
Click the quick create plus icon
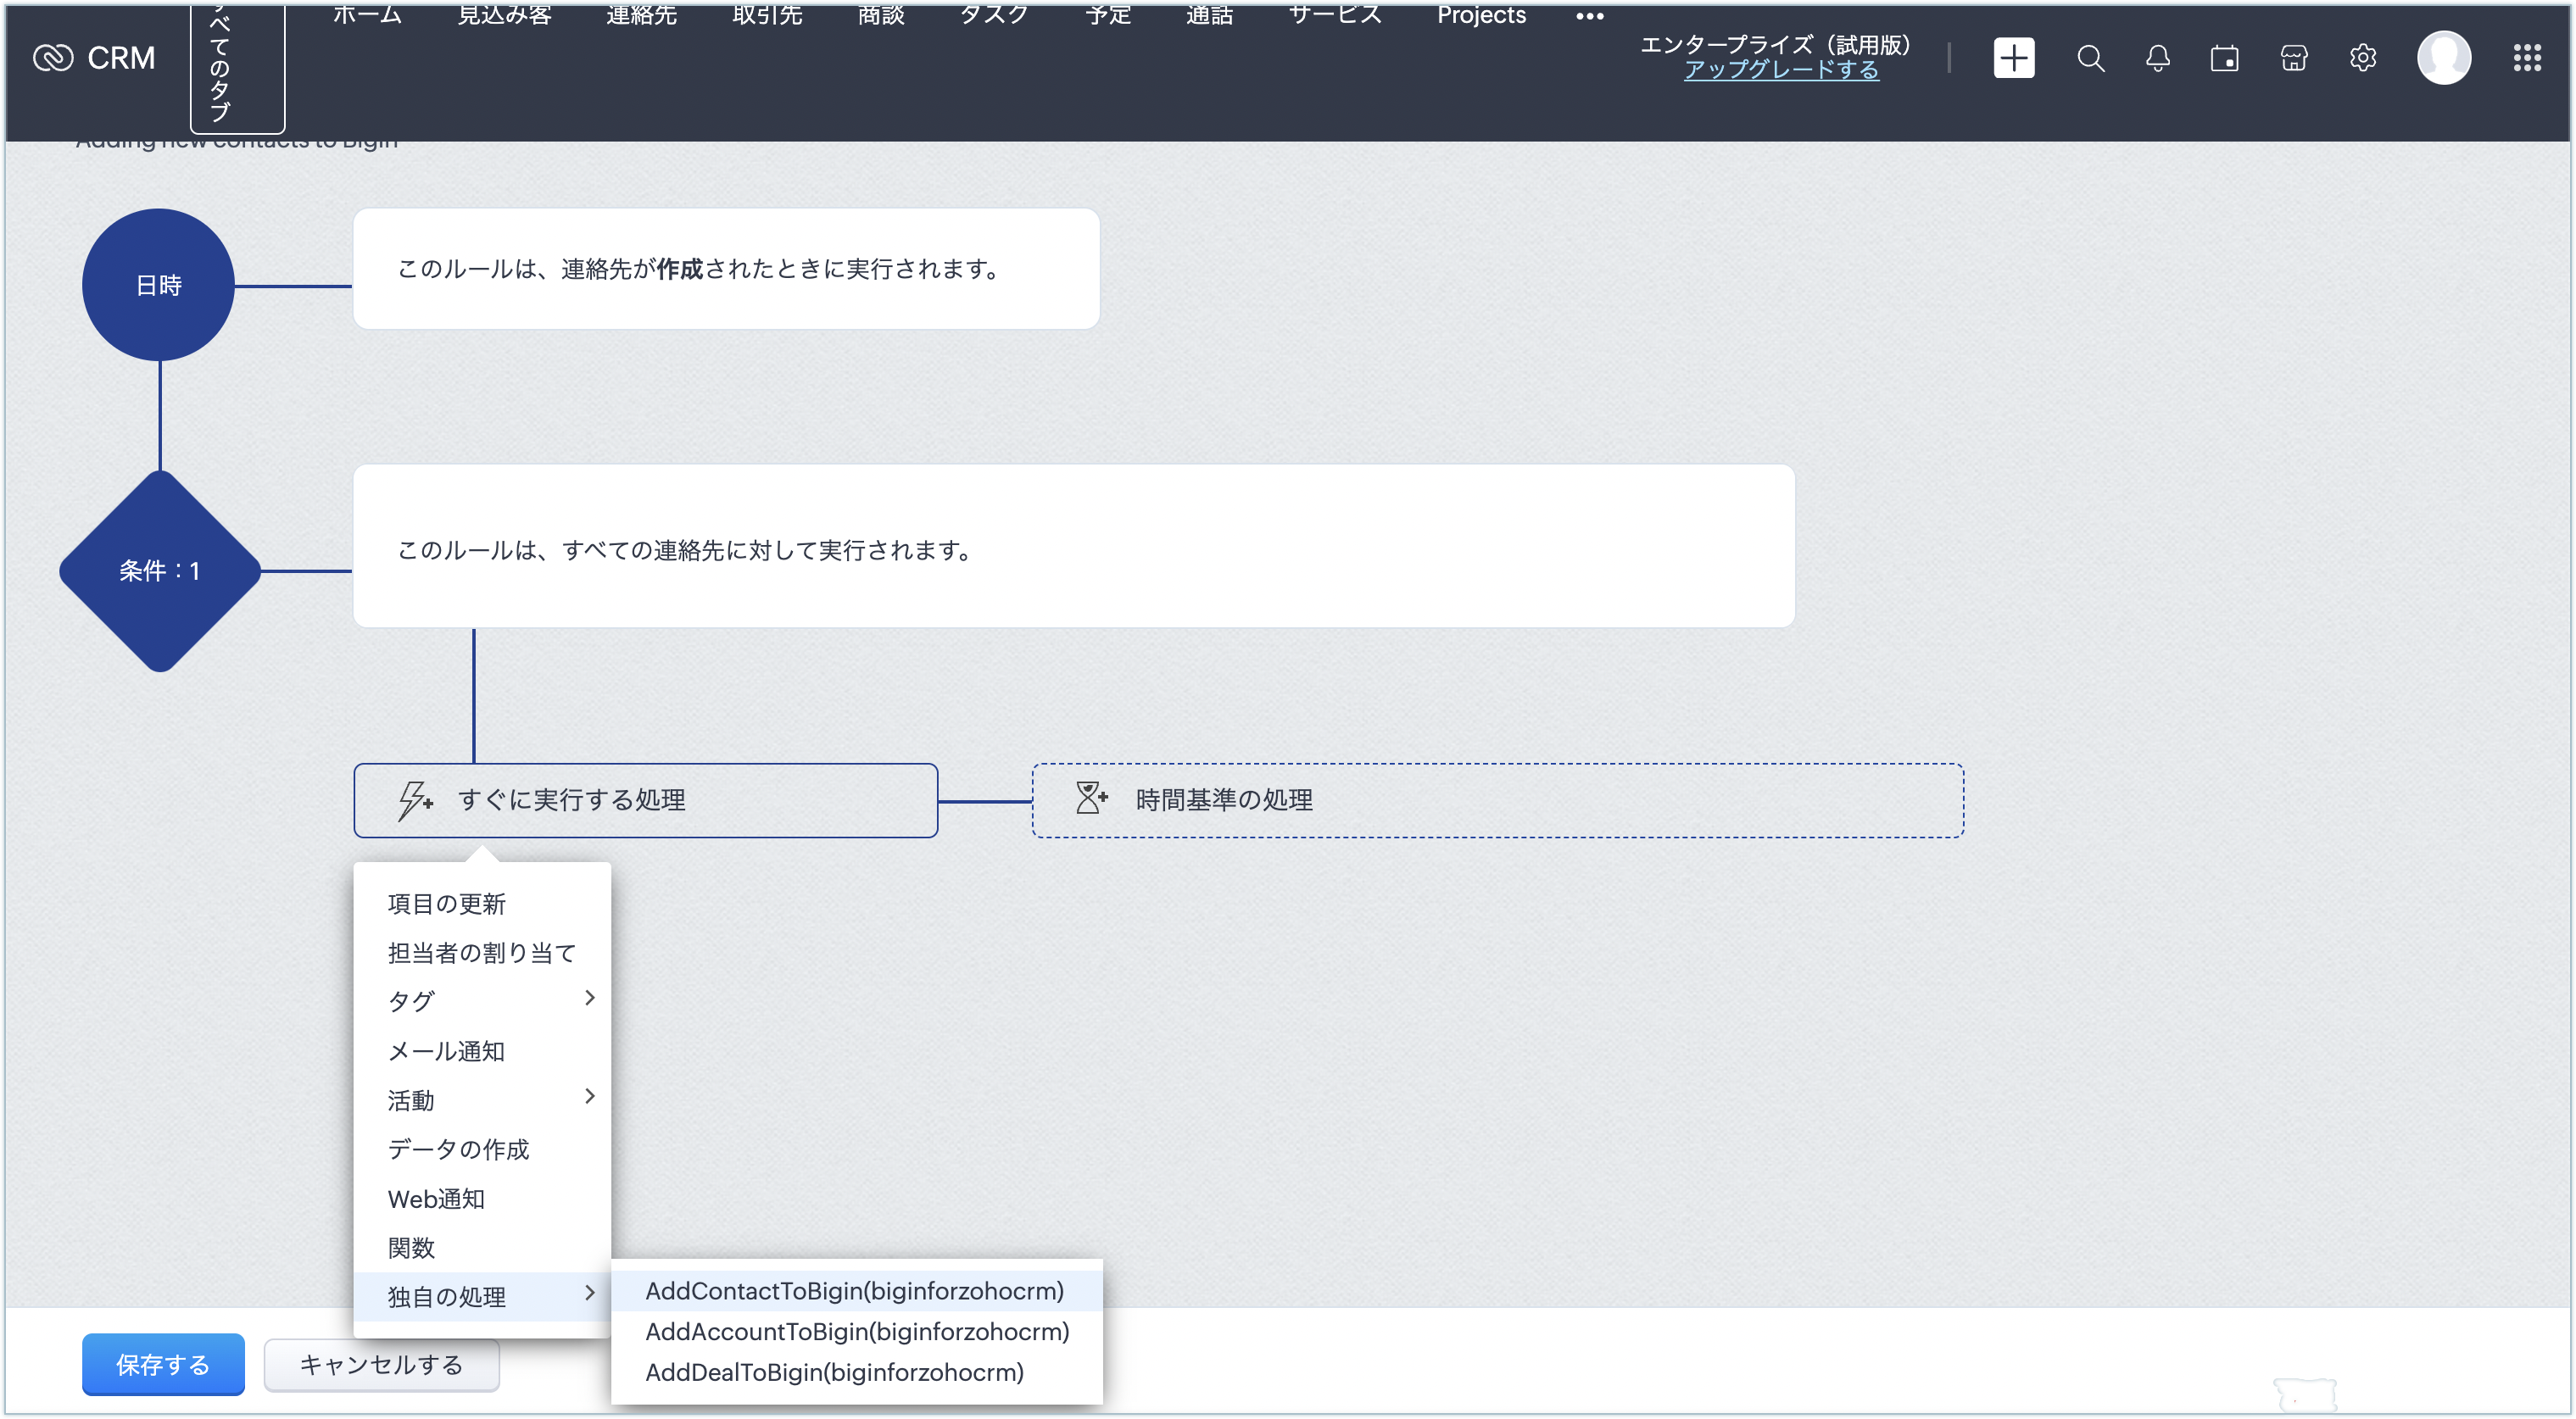click(x=2013, y=58)
